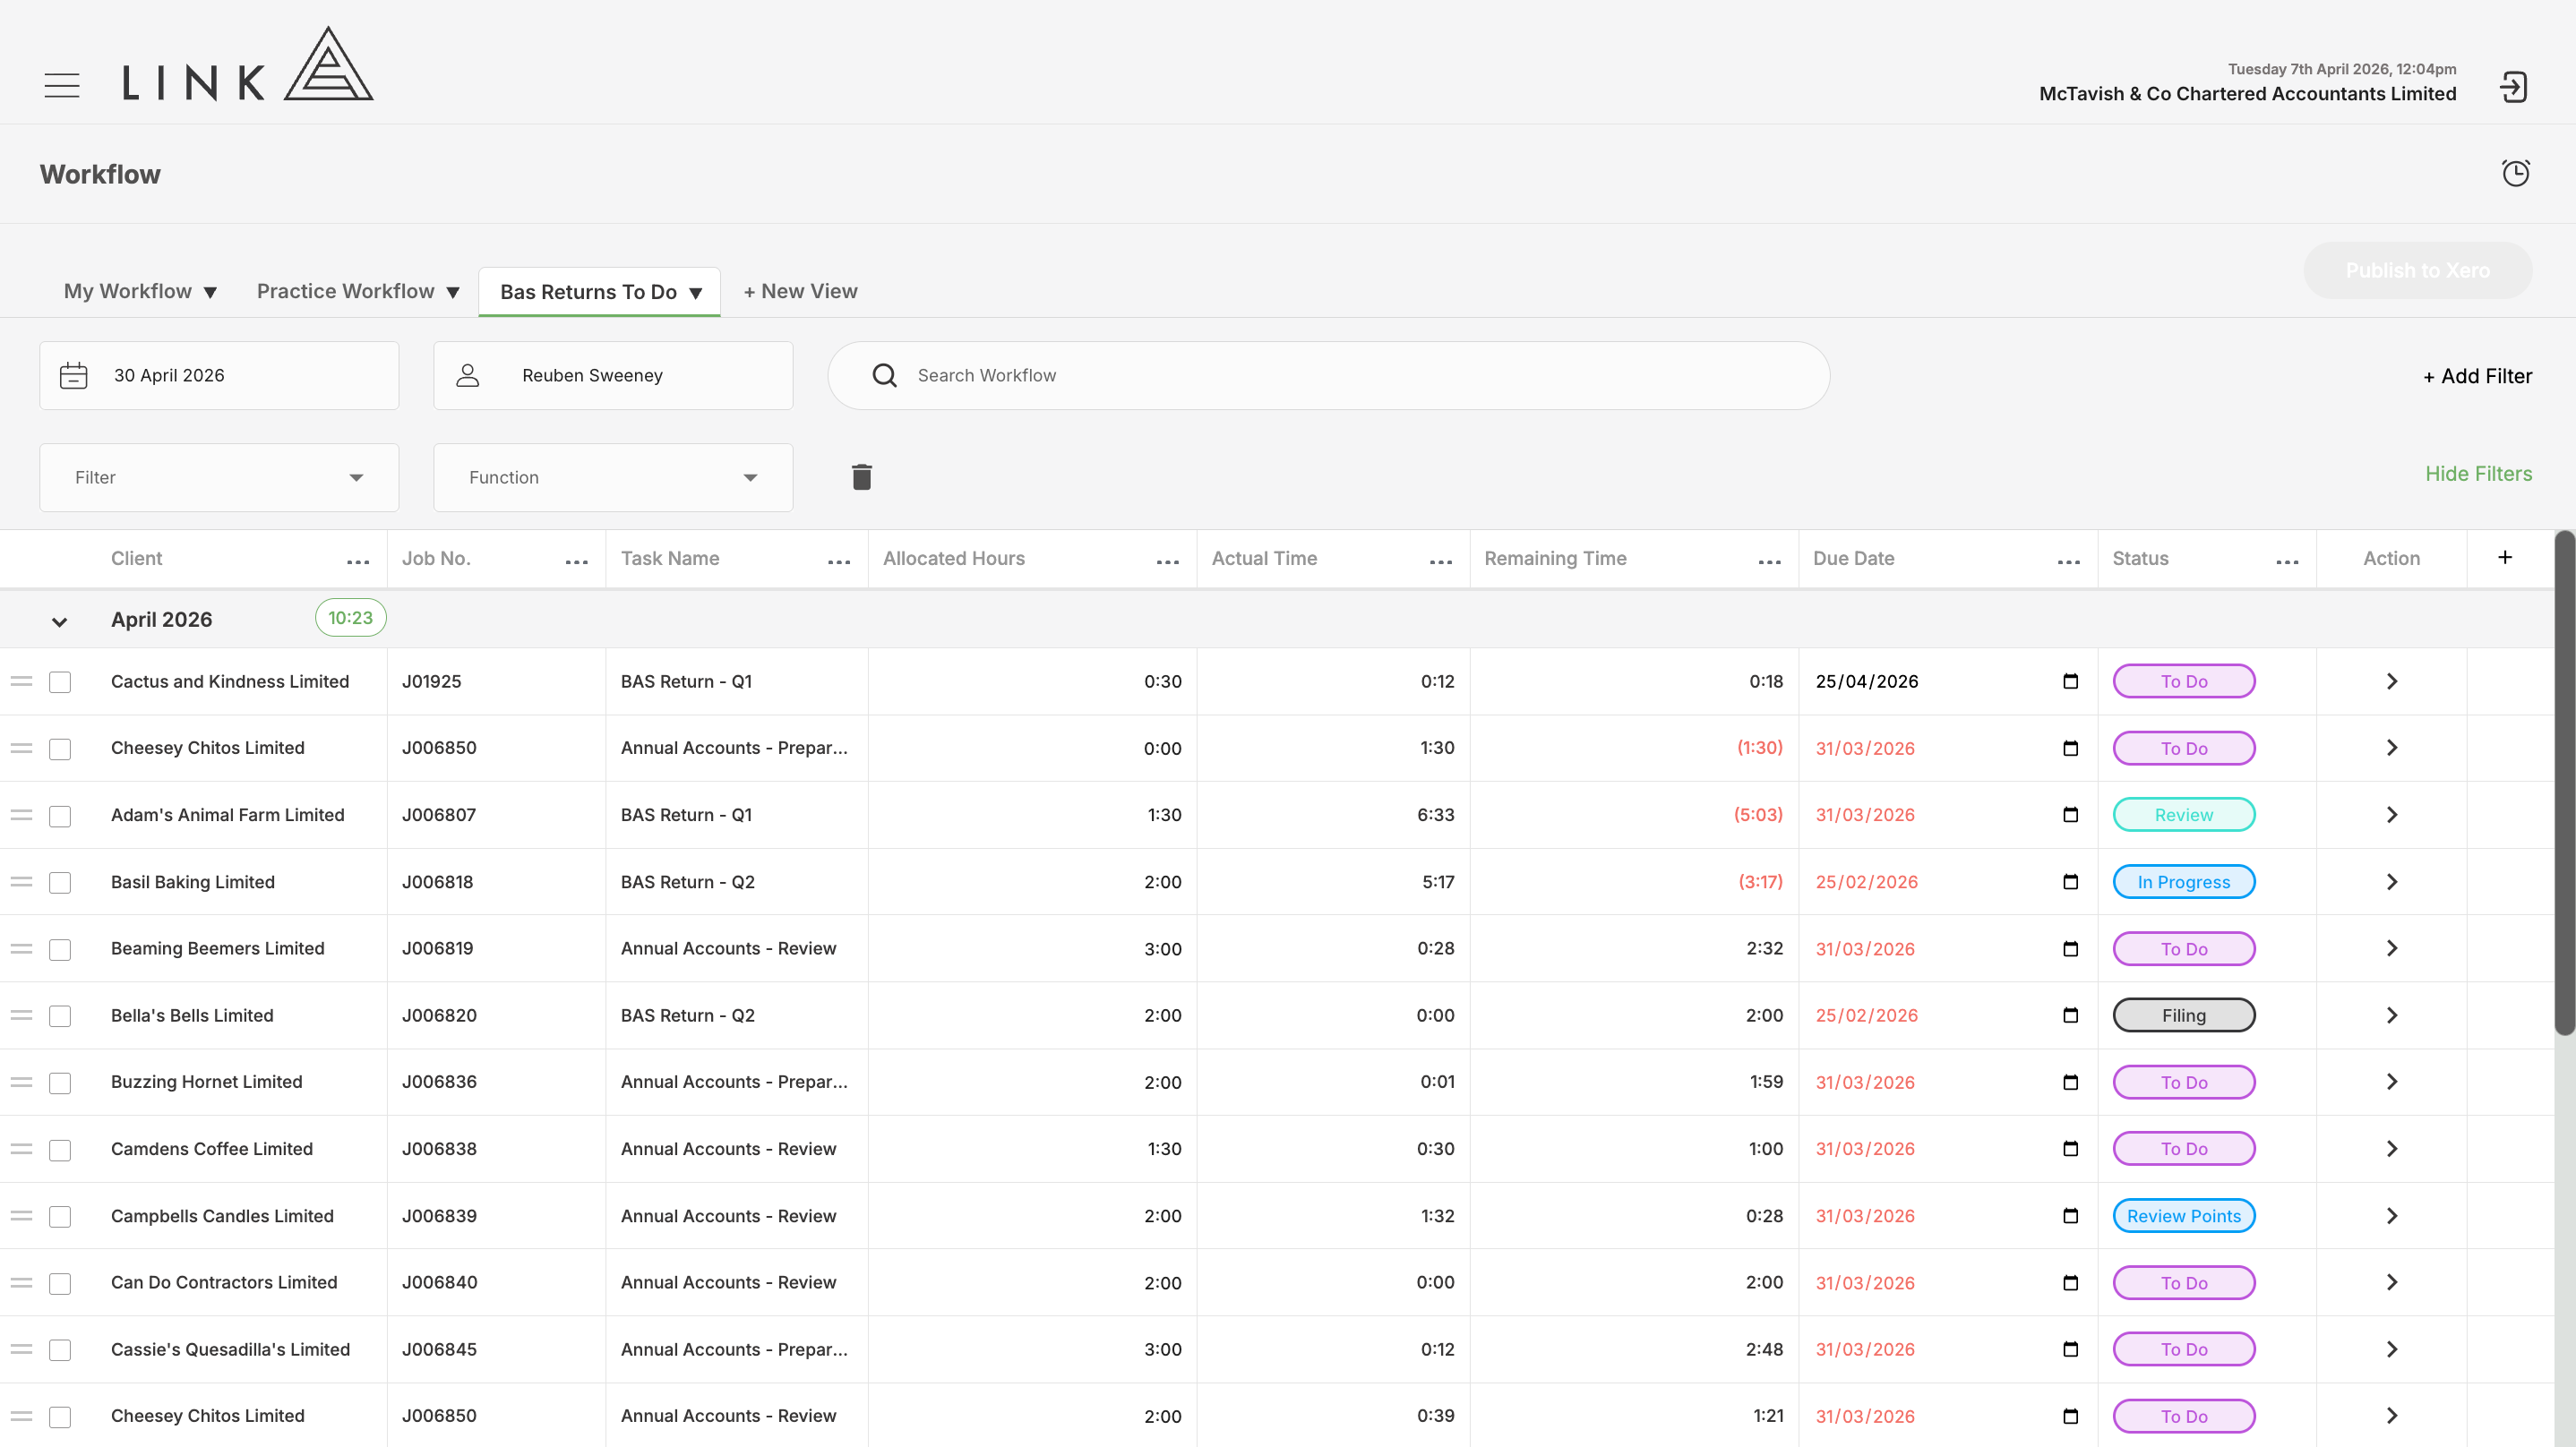2576x1447 pixels.
Task: Click drag handle of Beaming Beemers row
Action: [x=22, y=948]
